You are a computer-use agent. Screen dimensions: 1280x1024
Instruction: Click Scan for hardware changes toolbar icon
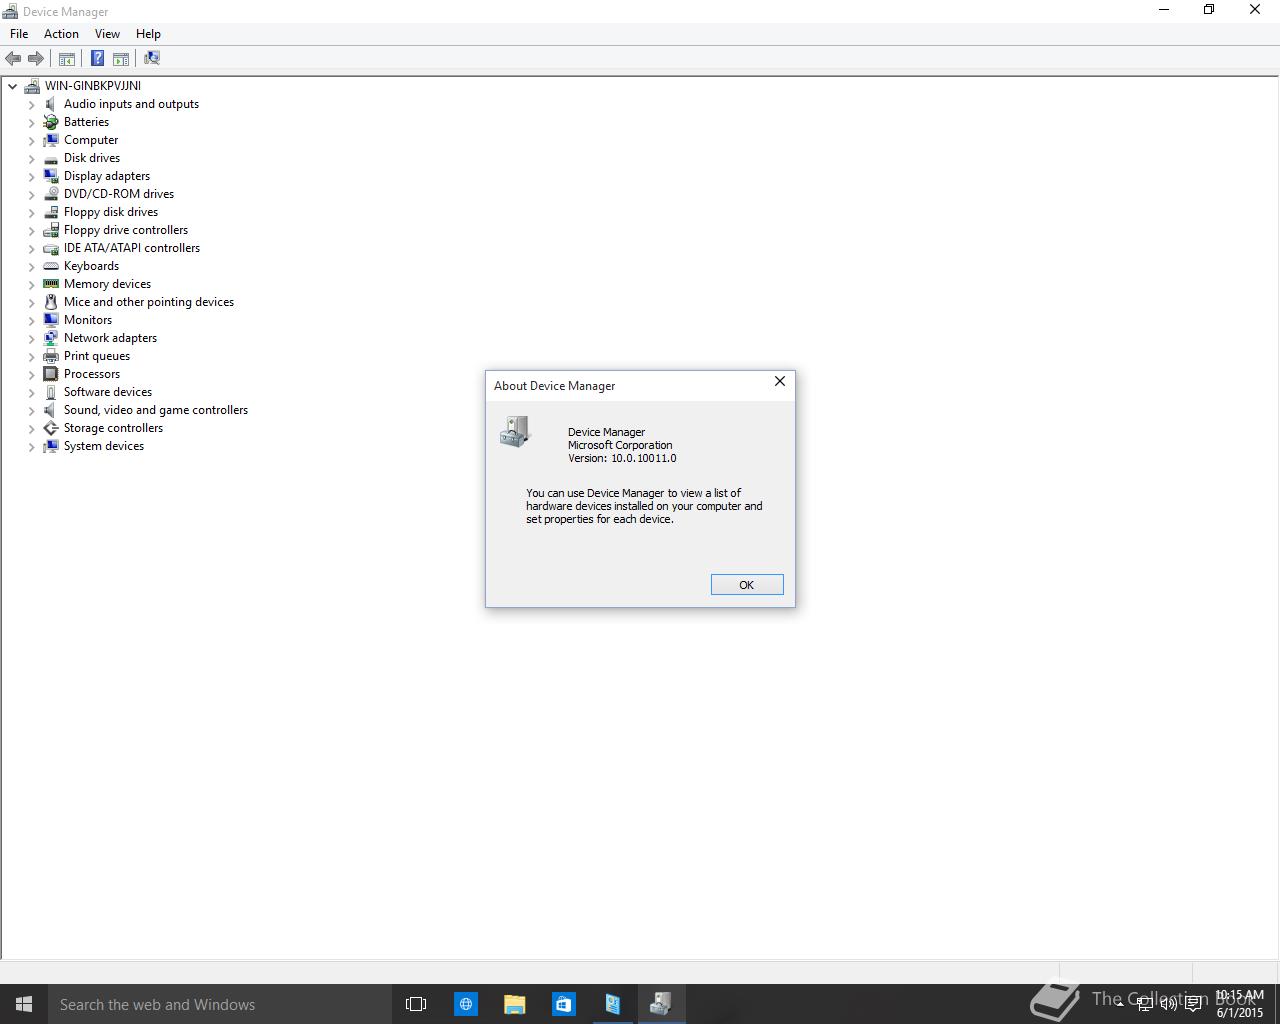click(x=152, y=58)
